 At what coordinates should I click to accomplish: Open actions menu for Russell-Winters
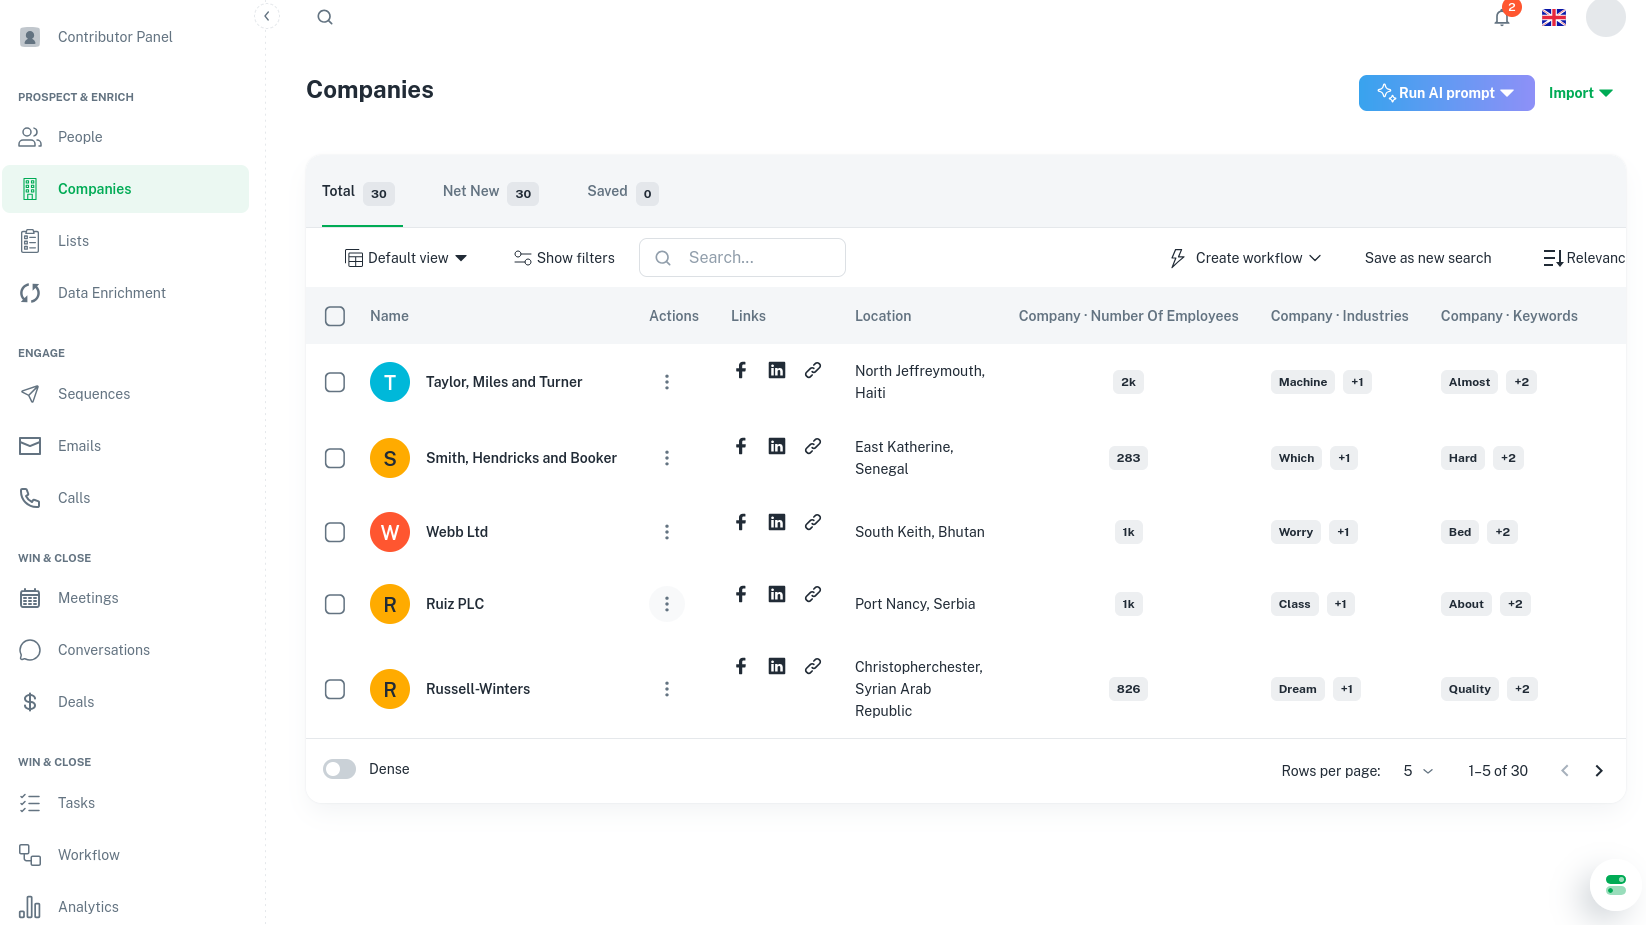(x=667, y=689)
